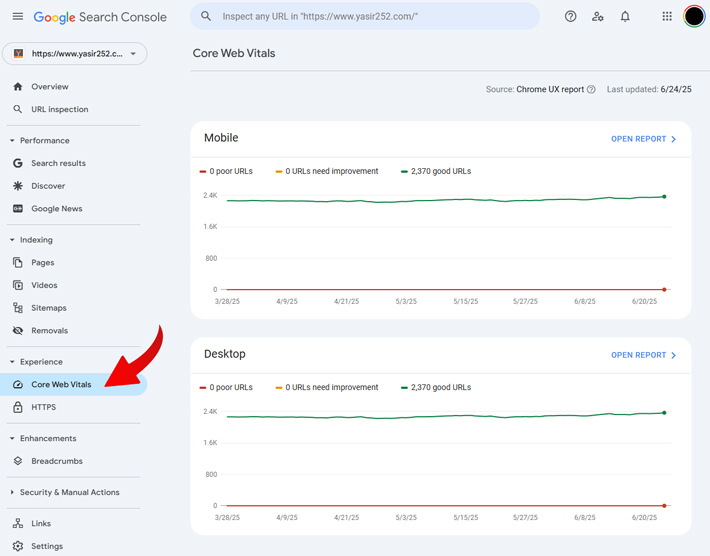The height and width of the screenshot is (556, 710).
Task: Click the Settings gear icon
Action: [x=18, y=546]
